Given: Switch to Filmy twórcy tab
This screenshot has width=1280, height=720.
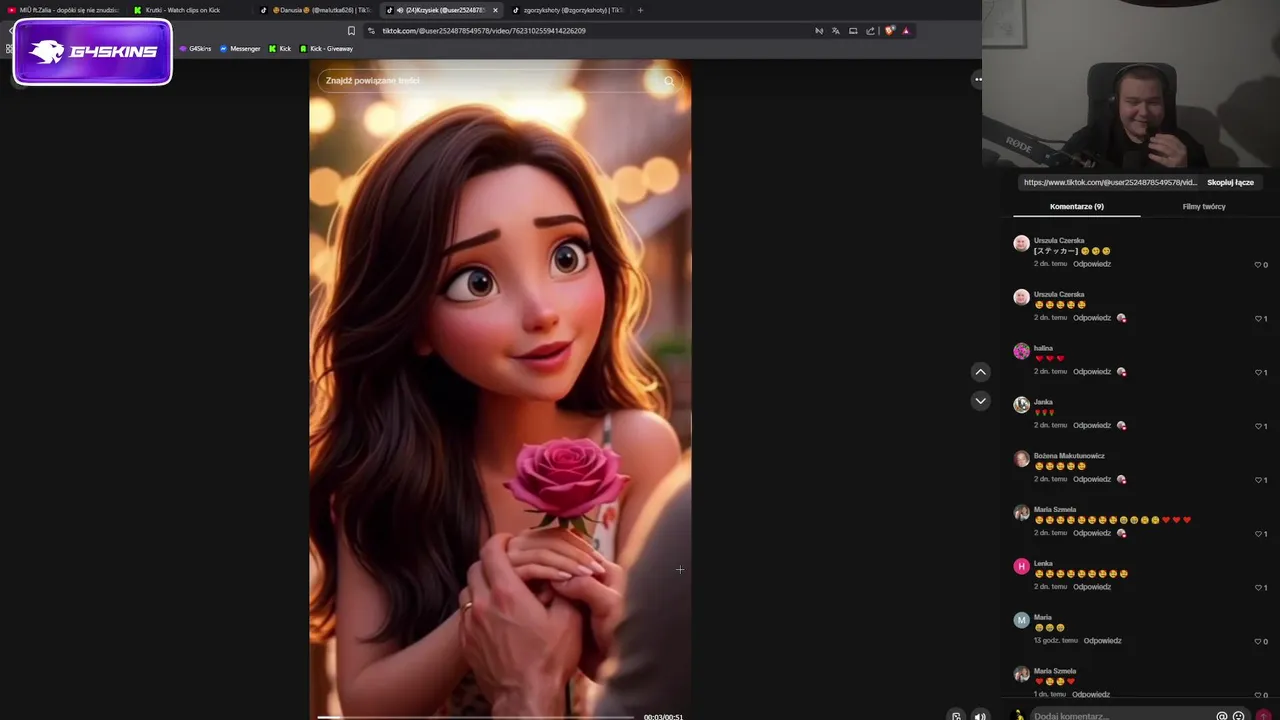Looking at the screenshot, I should (1204, 206).
